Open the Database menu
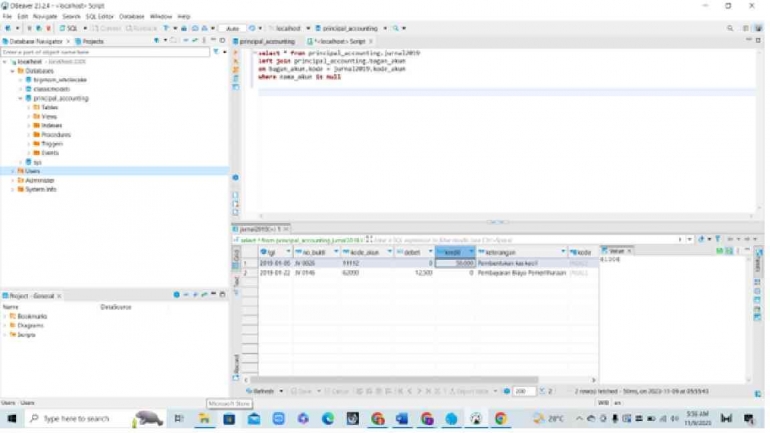This screenshot has height=433, width=770. [132, 16]
